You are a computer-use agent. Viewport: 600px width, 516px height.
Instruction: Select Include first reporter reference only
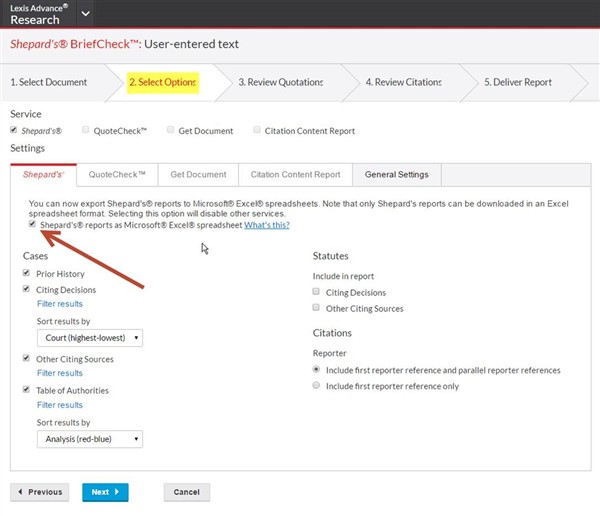coord(316,385)
